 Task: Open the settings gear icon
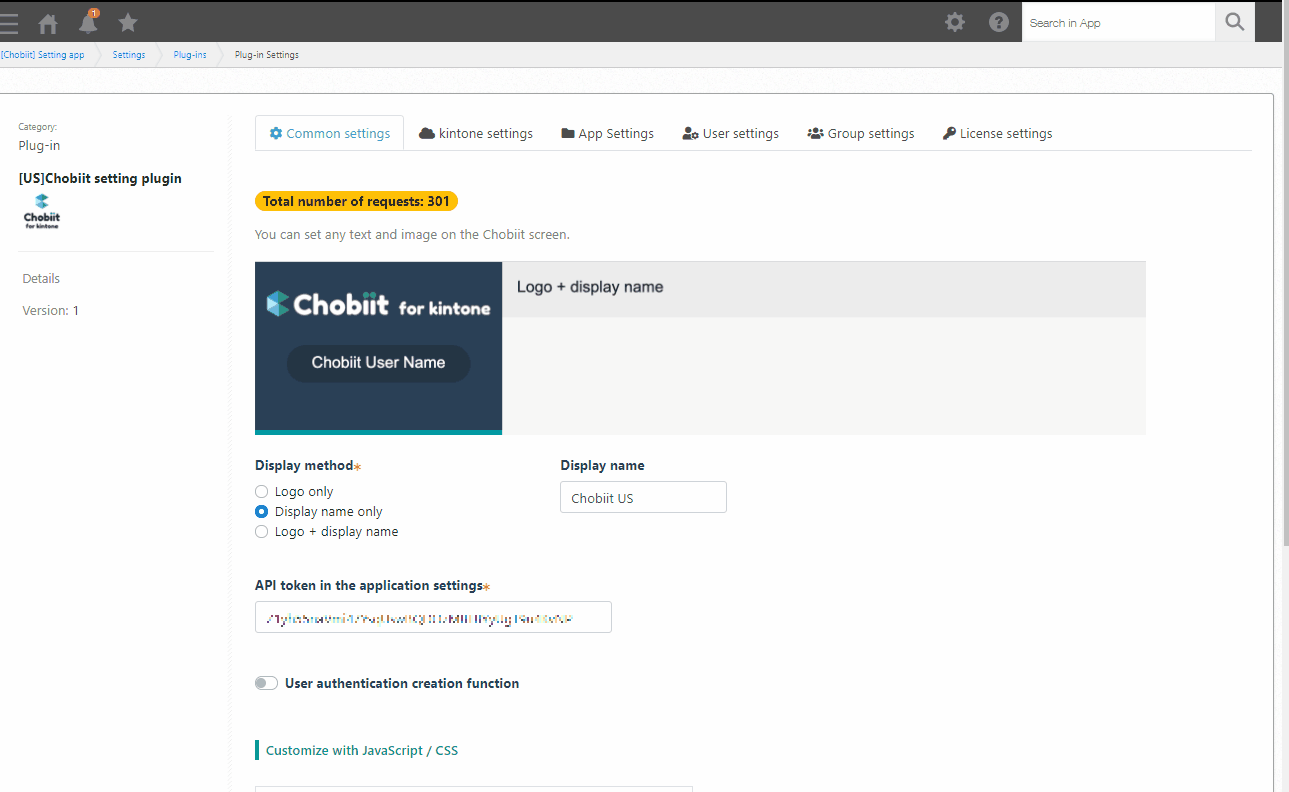pos(955,22)
